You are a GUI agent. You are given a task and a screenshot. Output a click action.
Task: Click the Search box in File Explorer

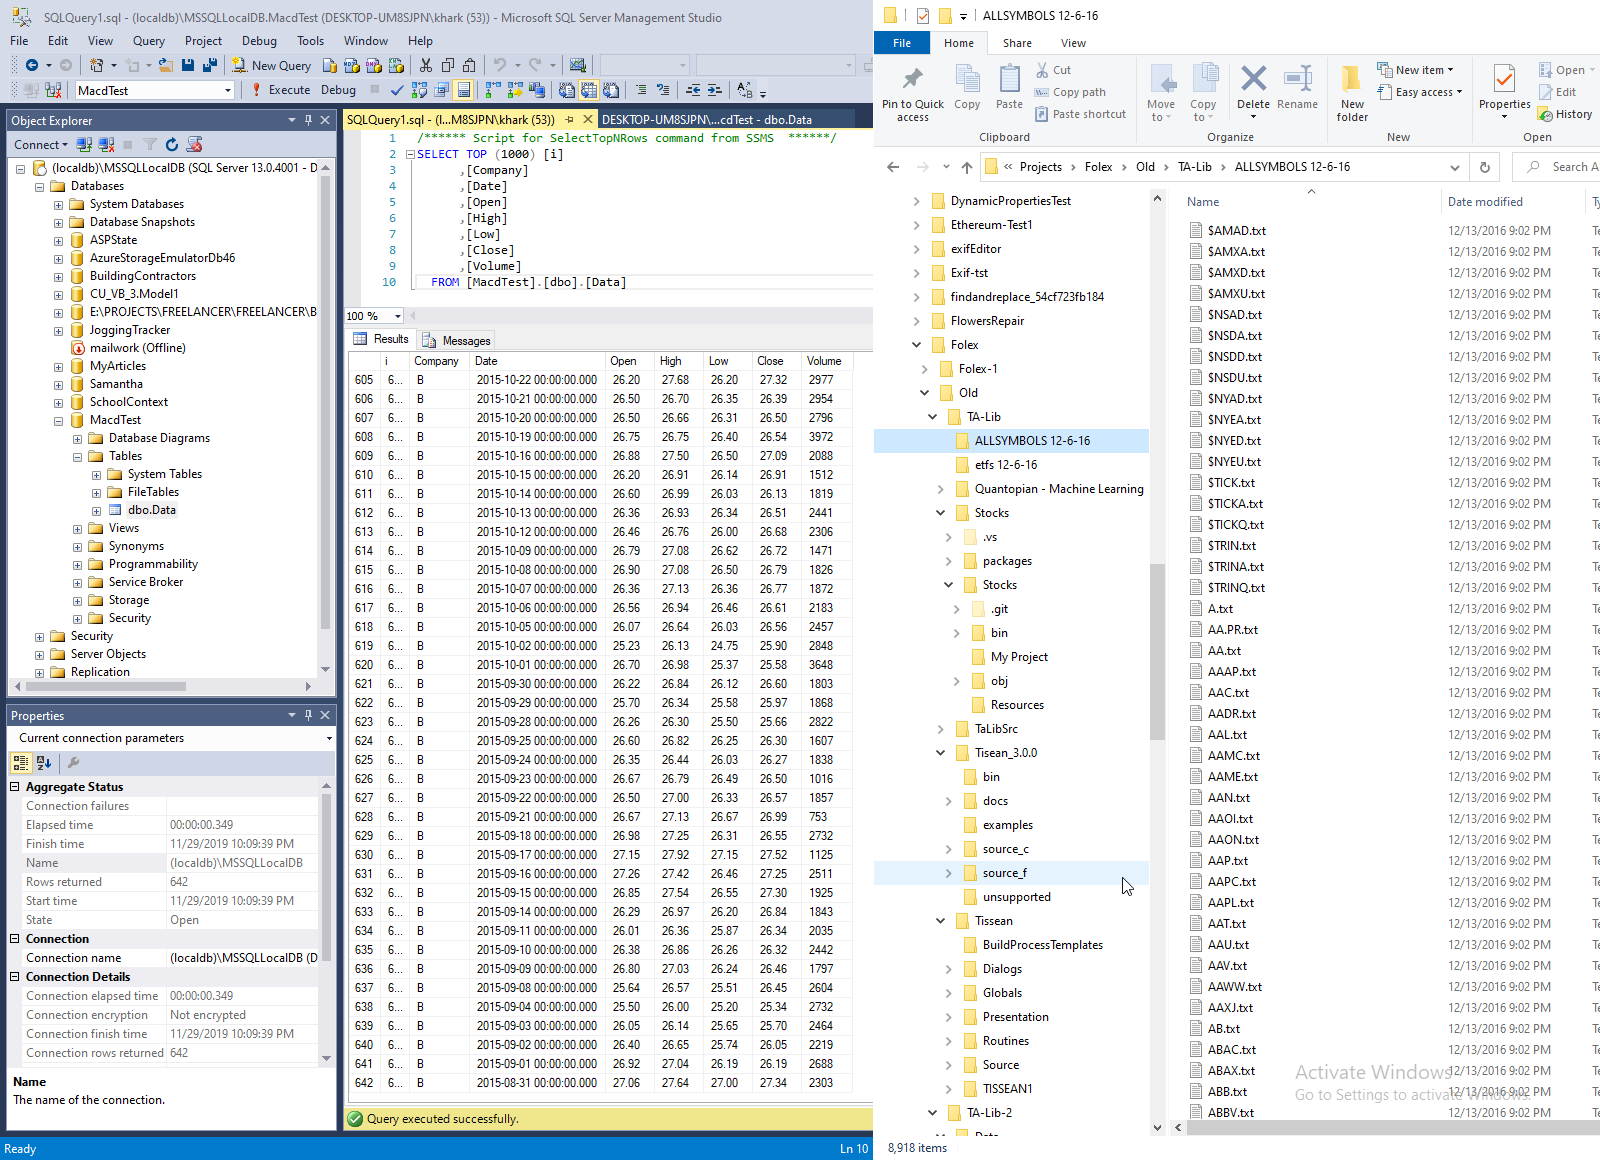1558,167
